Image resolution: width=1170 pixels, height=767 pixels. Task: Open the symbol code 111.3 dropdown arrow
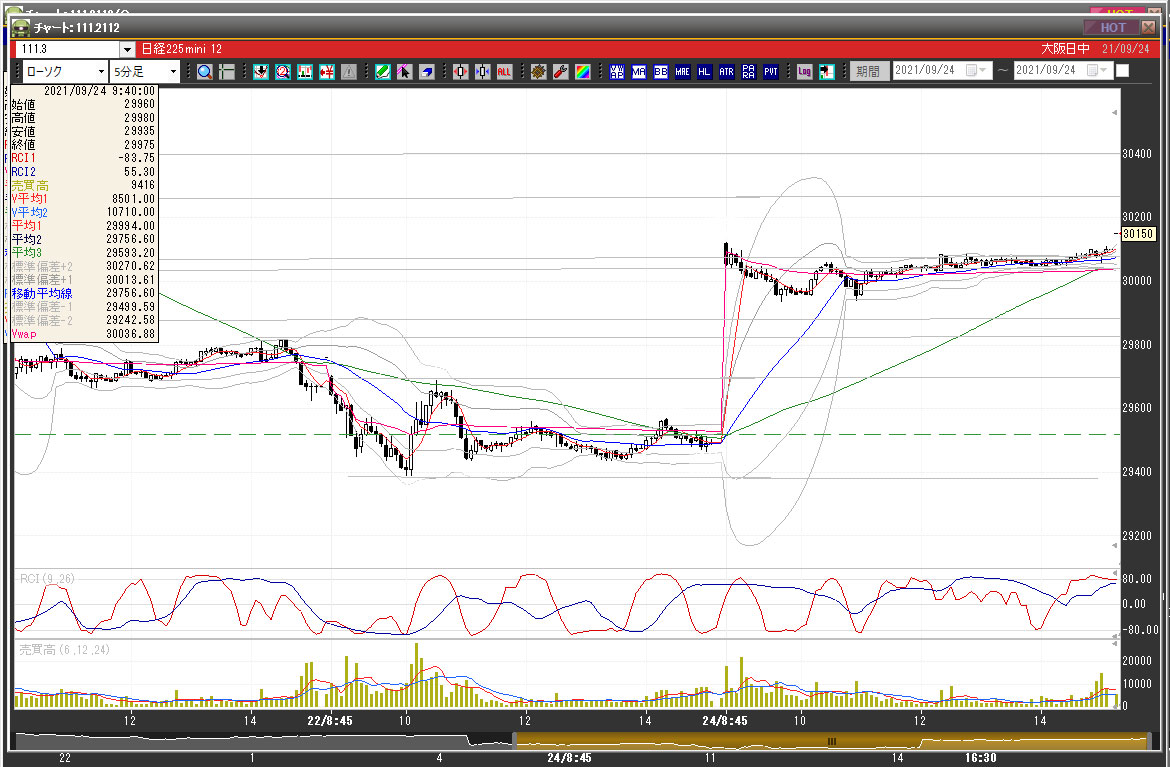click(x=127, y=49)
